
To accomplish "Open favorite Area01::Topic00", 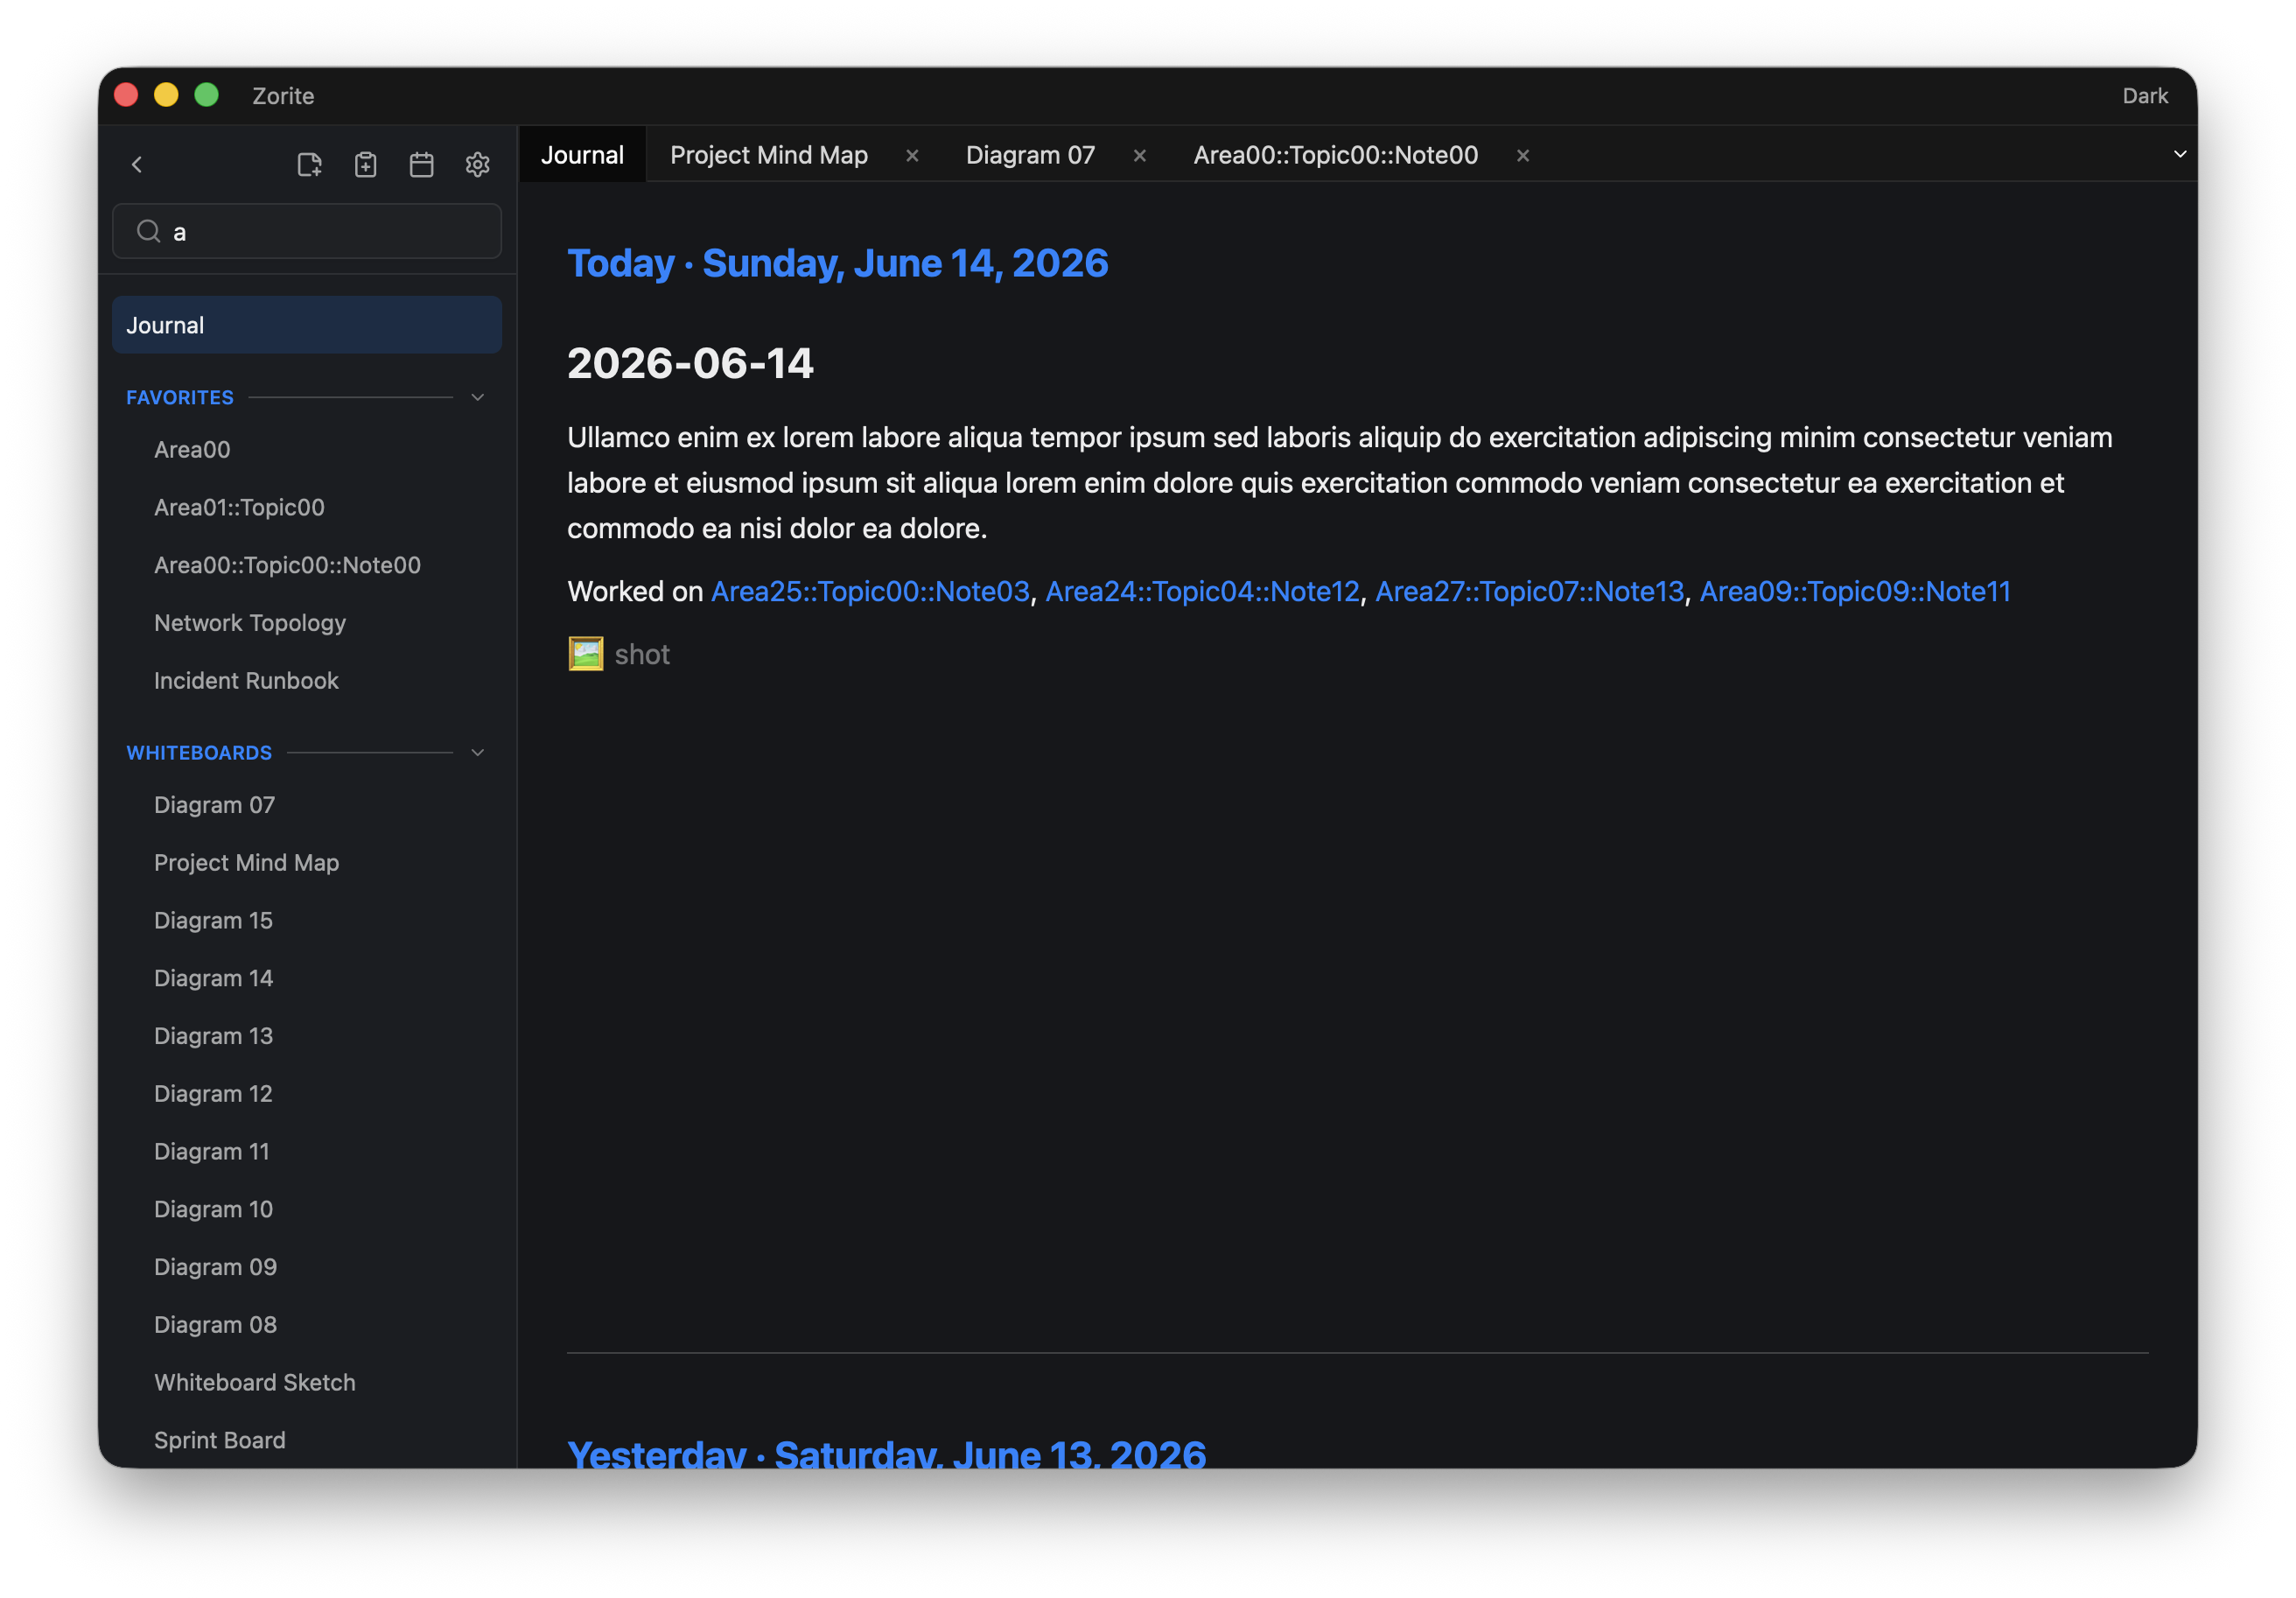I will tap(239, 507).
